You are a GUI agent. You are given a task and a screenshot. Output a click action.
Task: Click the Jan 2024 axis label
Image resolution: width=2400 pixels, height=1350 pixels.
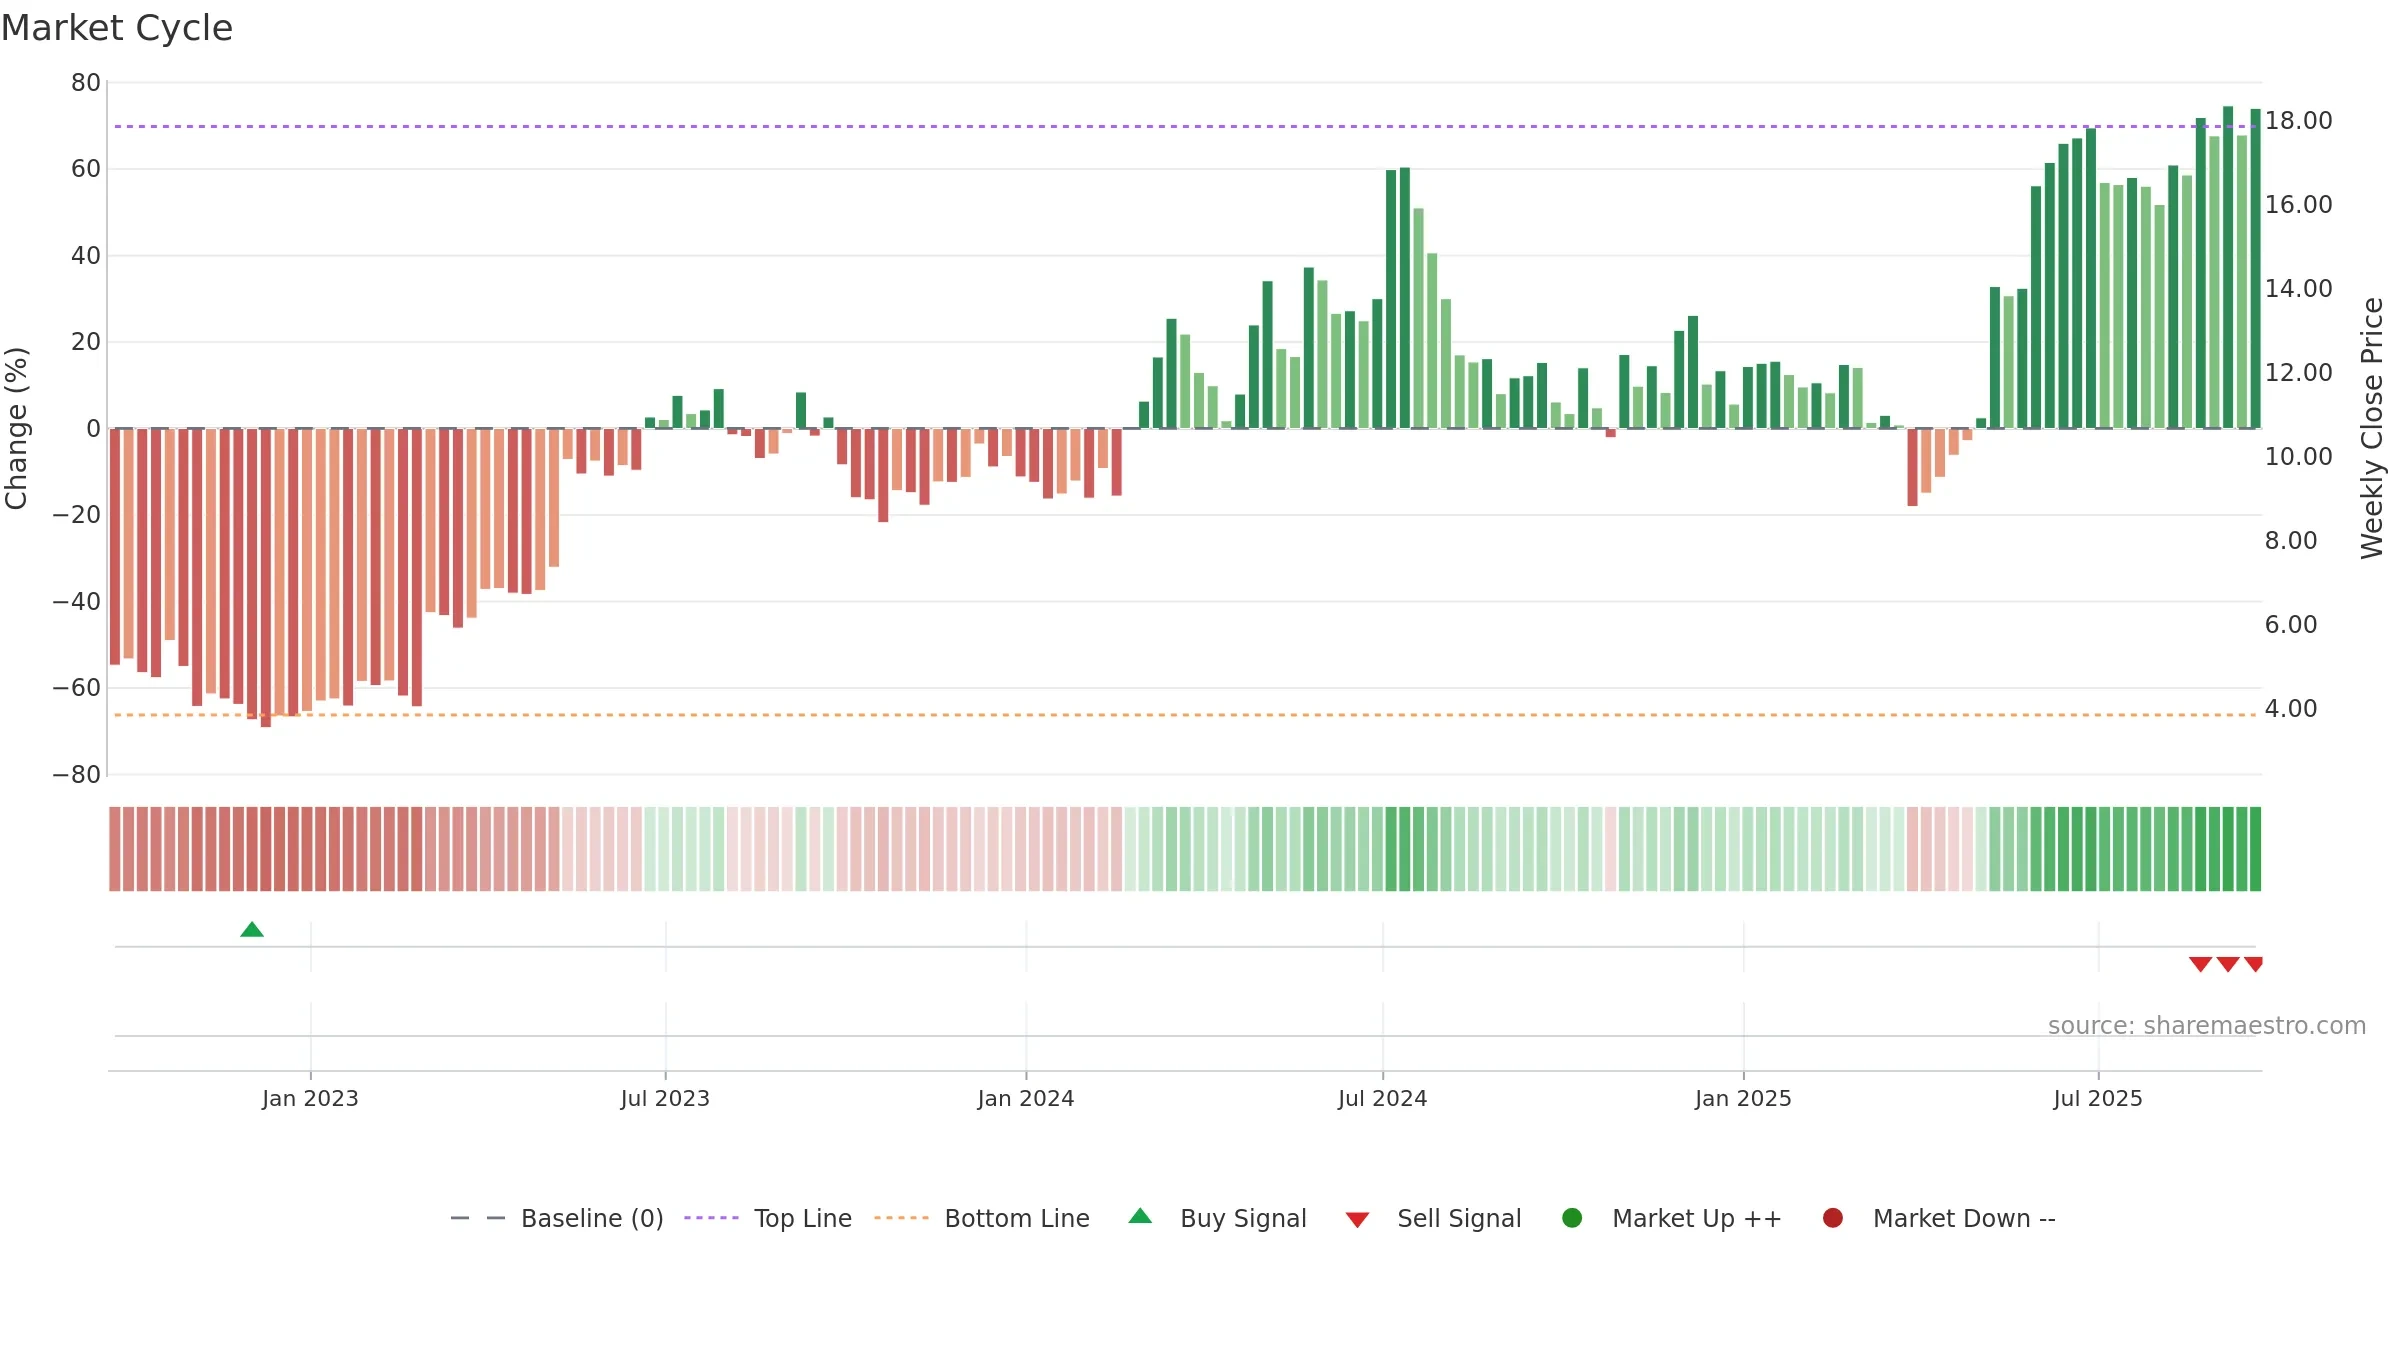pyautogui.click(x=1026, y=1099)
